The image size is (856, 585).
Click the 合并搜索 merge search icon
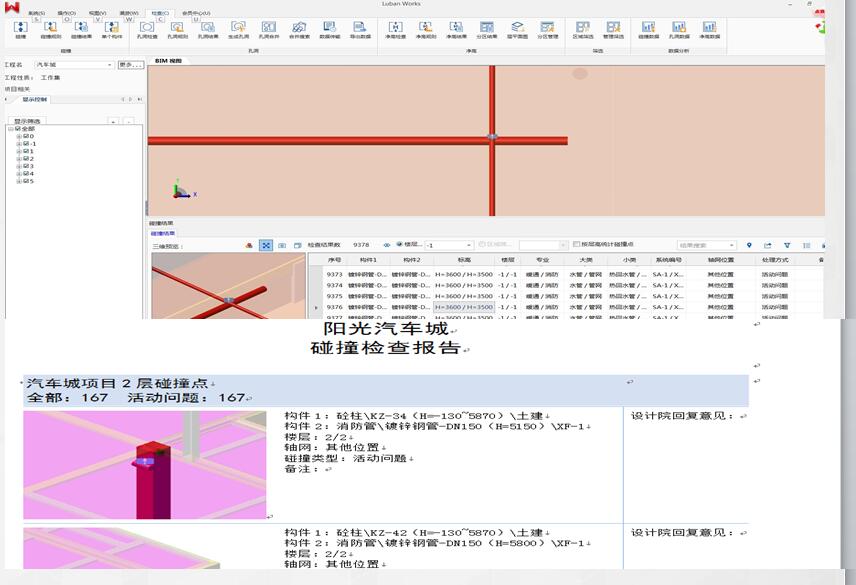pos(299,29)
